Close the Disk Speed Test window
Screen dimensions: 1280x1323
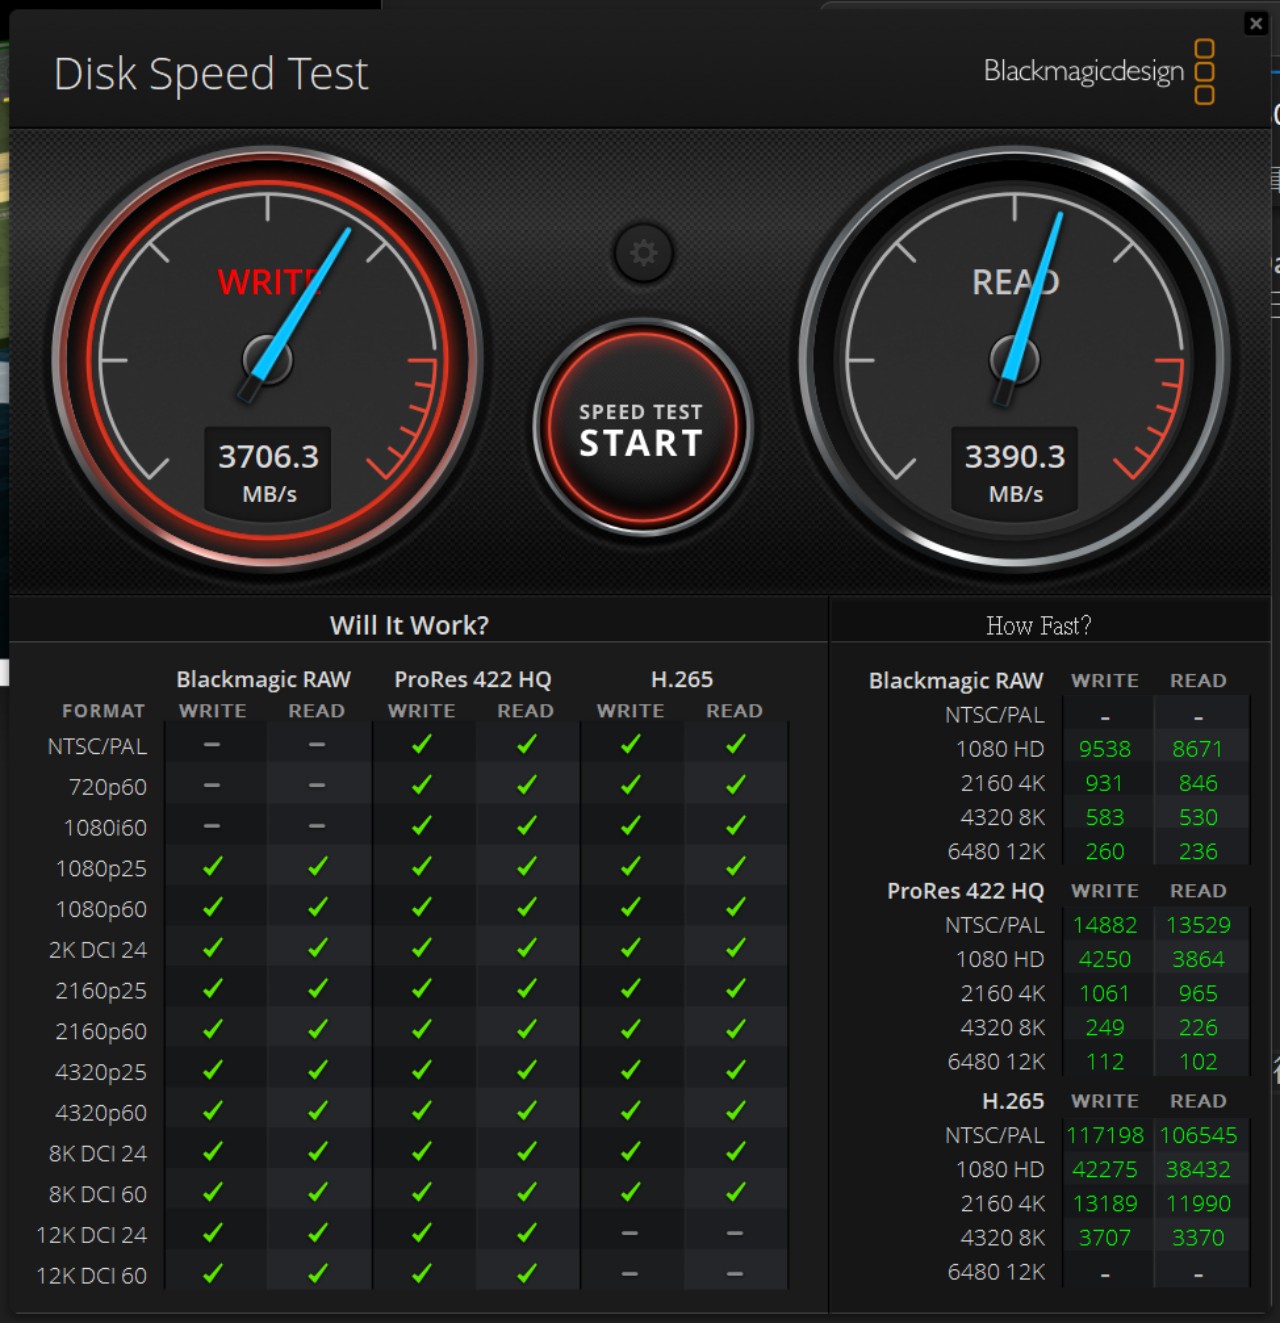click(x=1256, y=23)
